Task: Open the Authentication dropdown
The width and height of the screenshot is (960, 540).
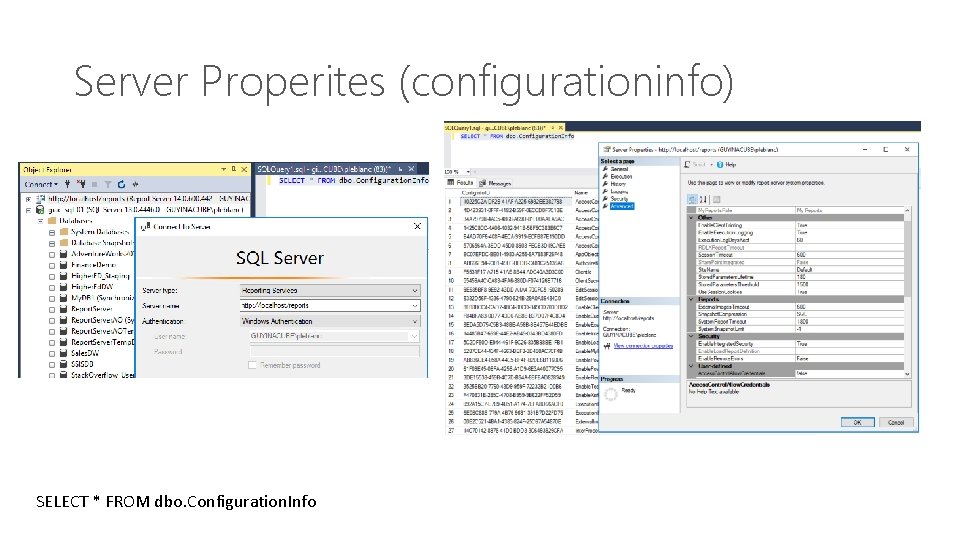Action: [x=330, y=321]
